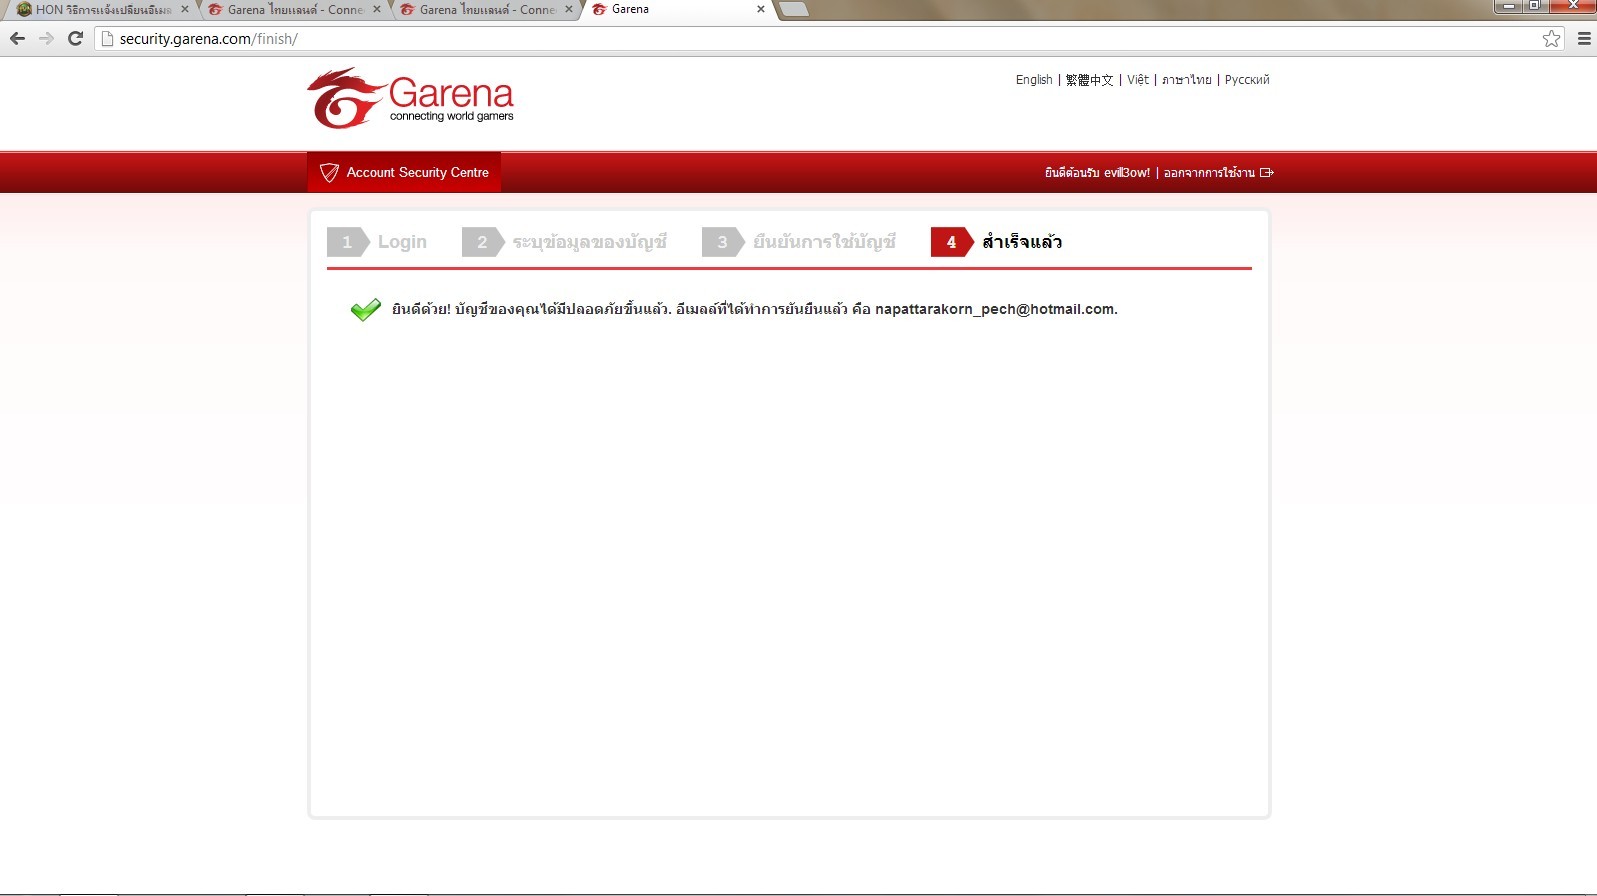The image size is (1597, 896).
Task: Close the active Garena tab
Action: [x=761, y=9]
